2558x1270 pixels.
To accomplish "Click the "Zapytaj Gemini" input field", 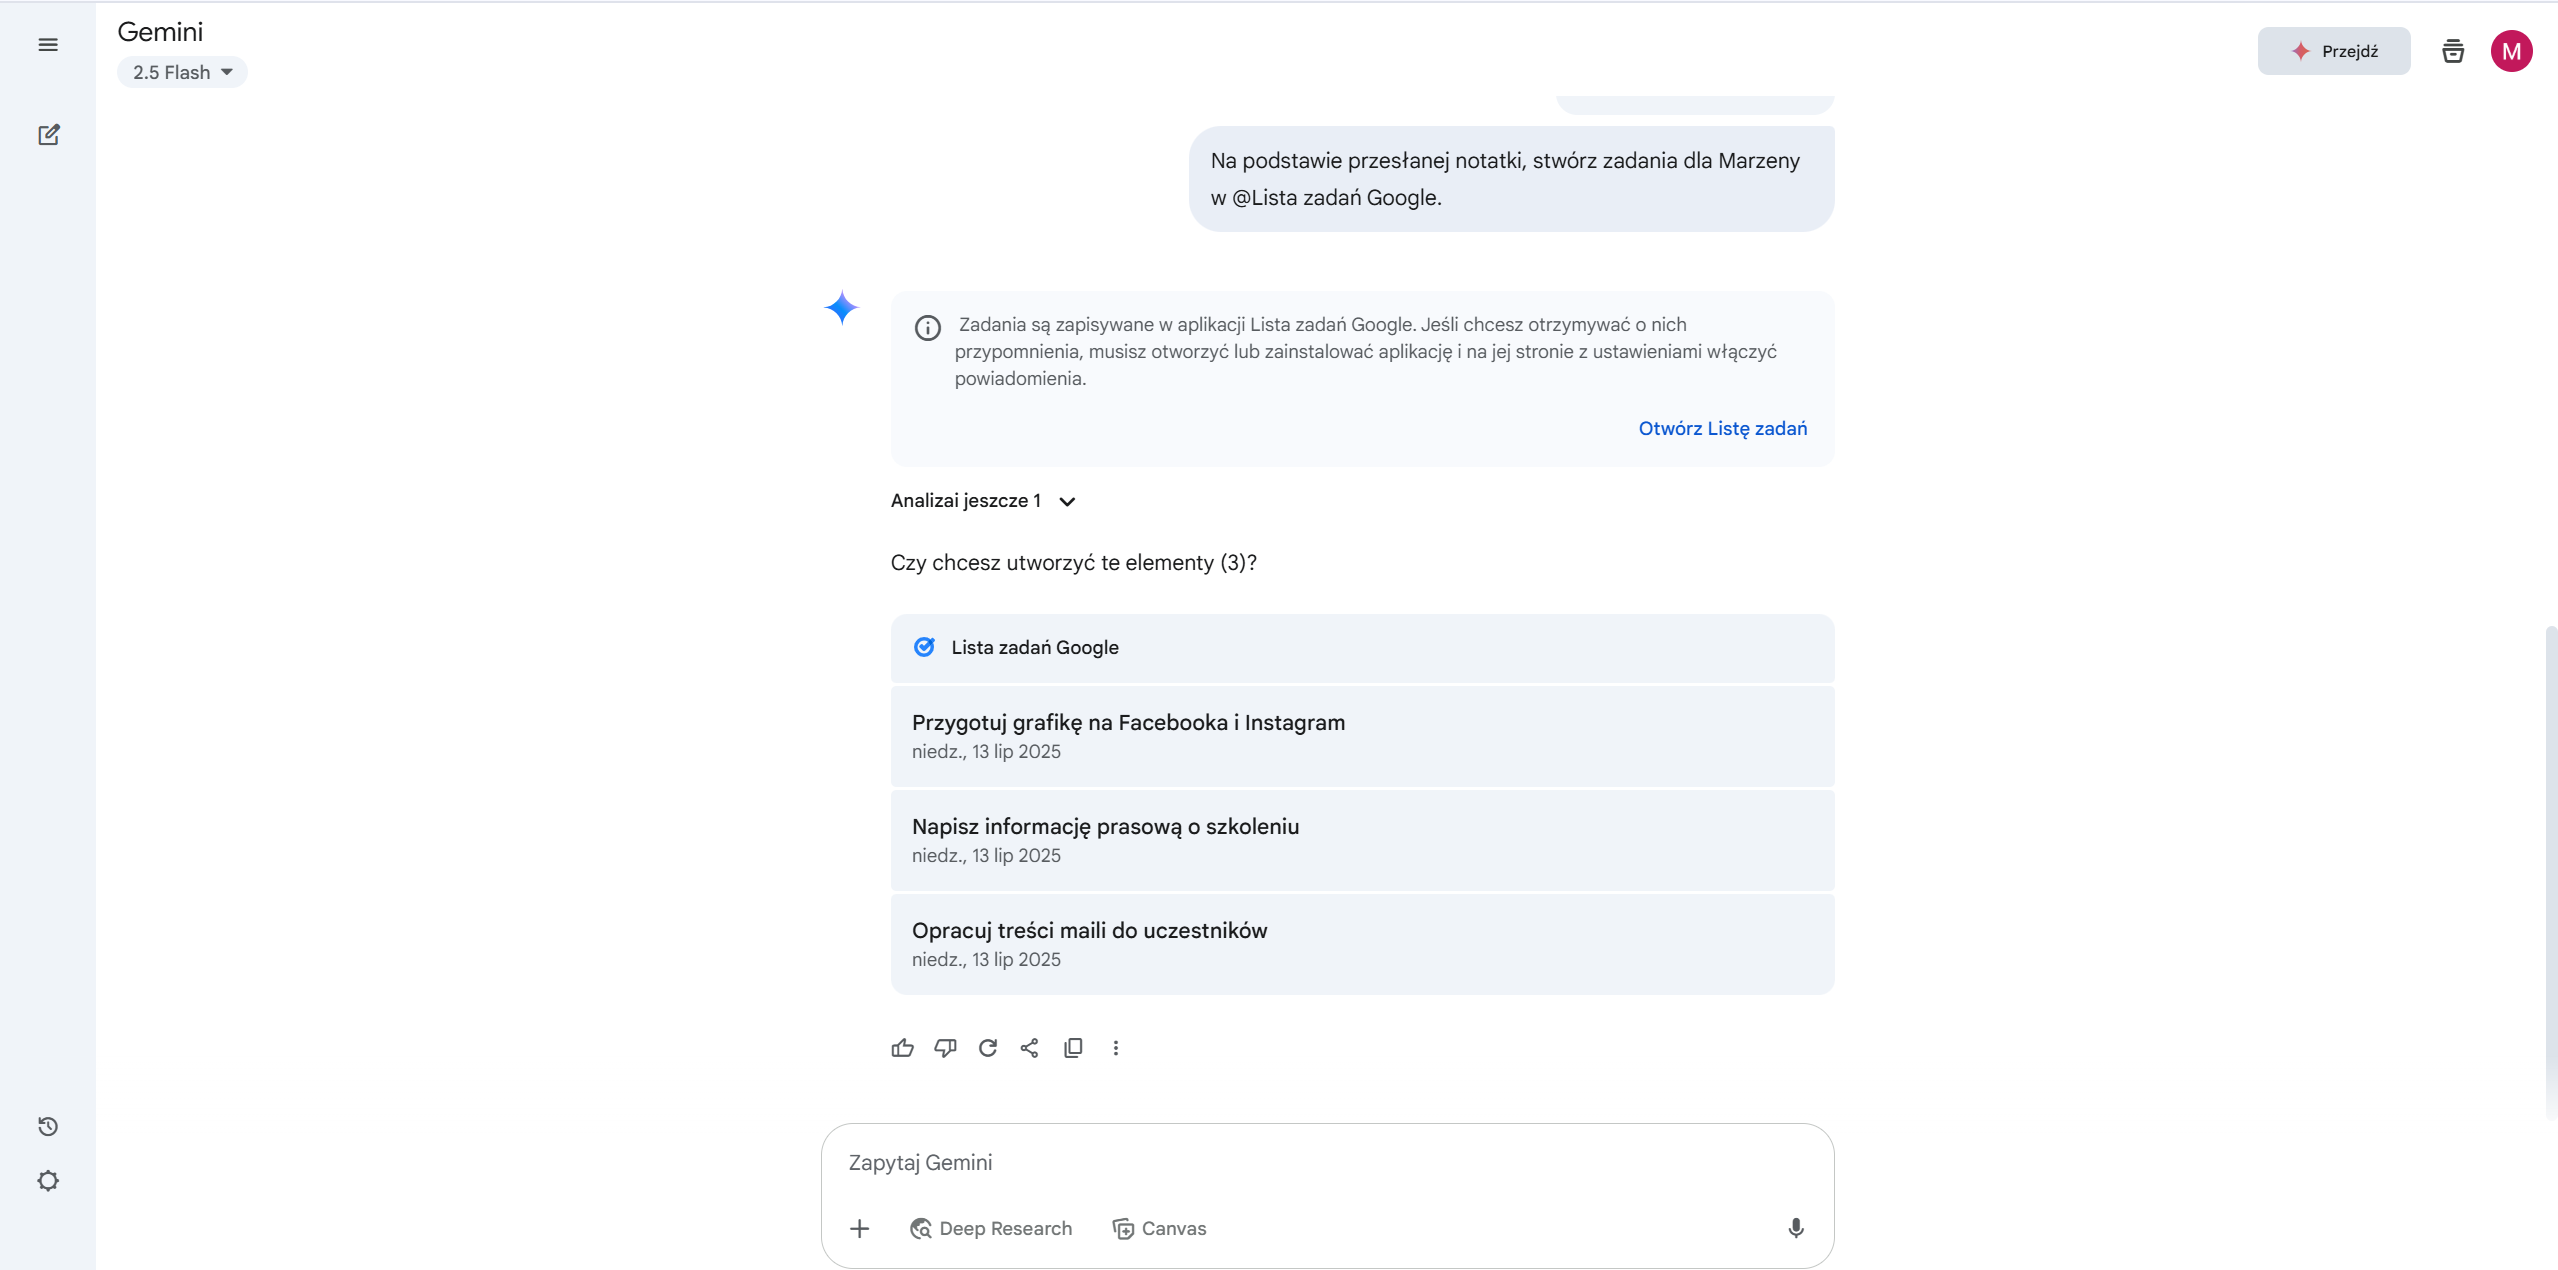I will click(1300, 1163).
